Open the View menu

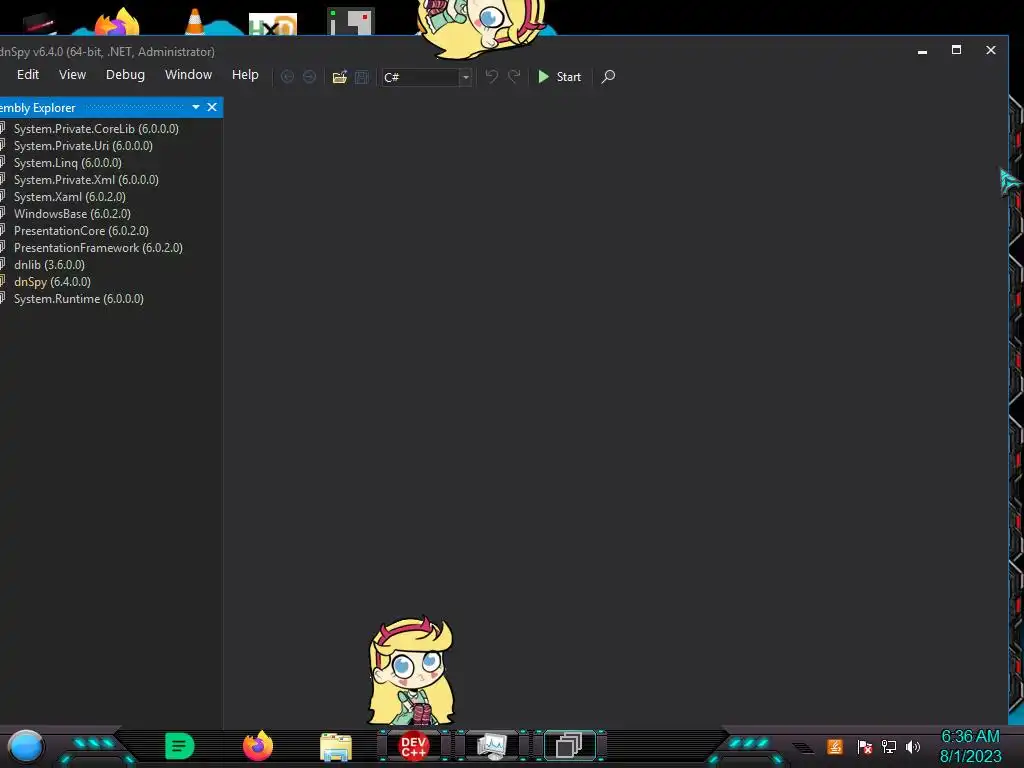(72, 74)
